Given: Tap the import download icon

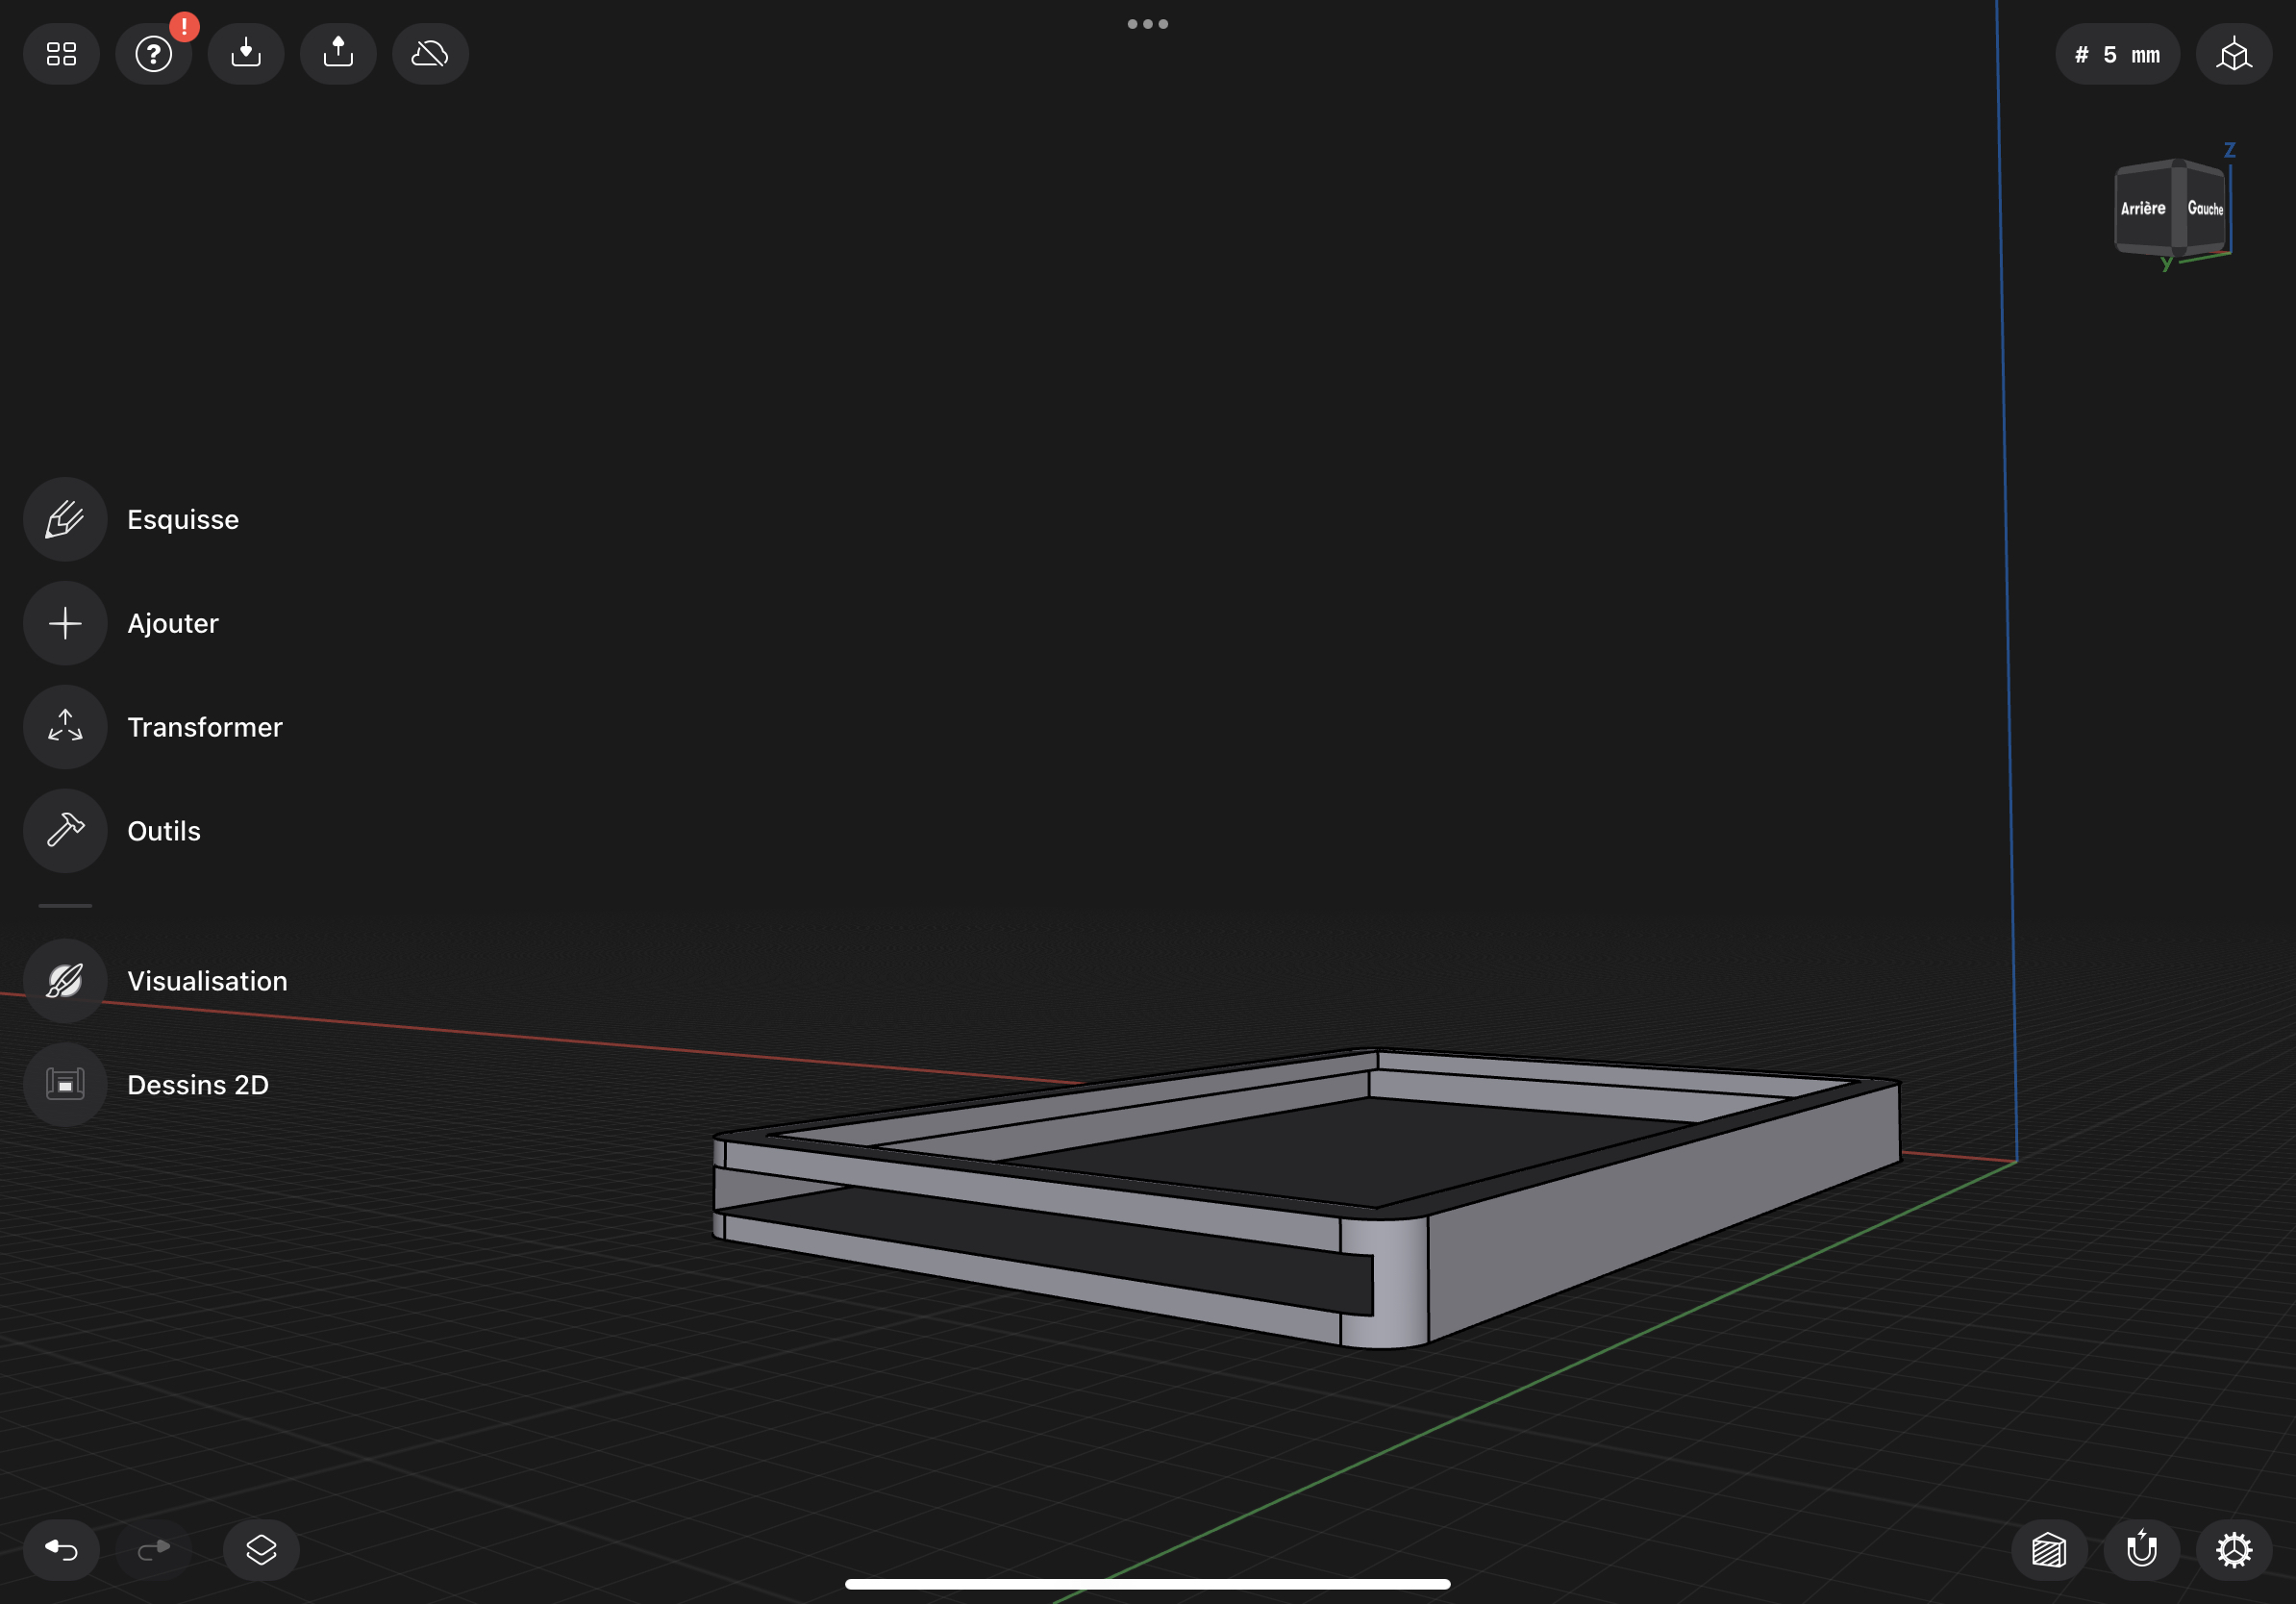Looking at the screenshot, I should [x=246, y=54].
